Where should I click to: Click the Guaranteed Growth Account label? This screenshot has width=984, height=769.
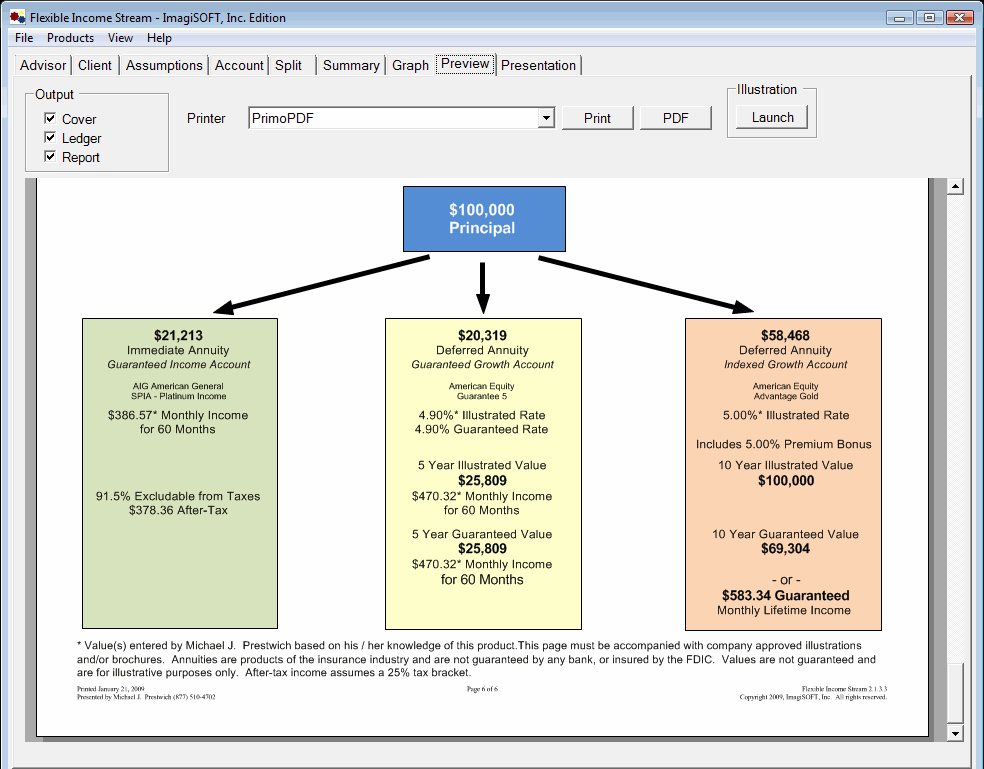coord(482,364)
